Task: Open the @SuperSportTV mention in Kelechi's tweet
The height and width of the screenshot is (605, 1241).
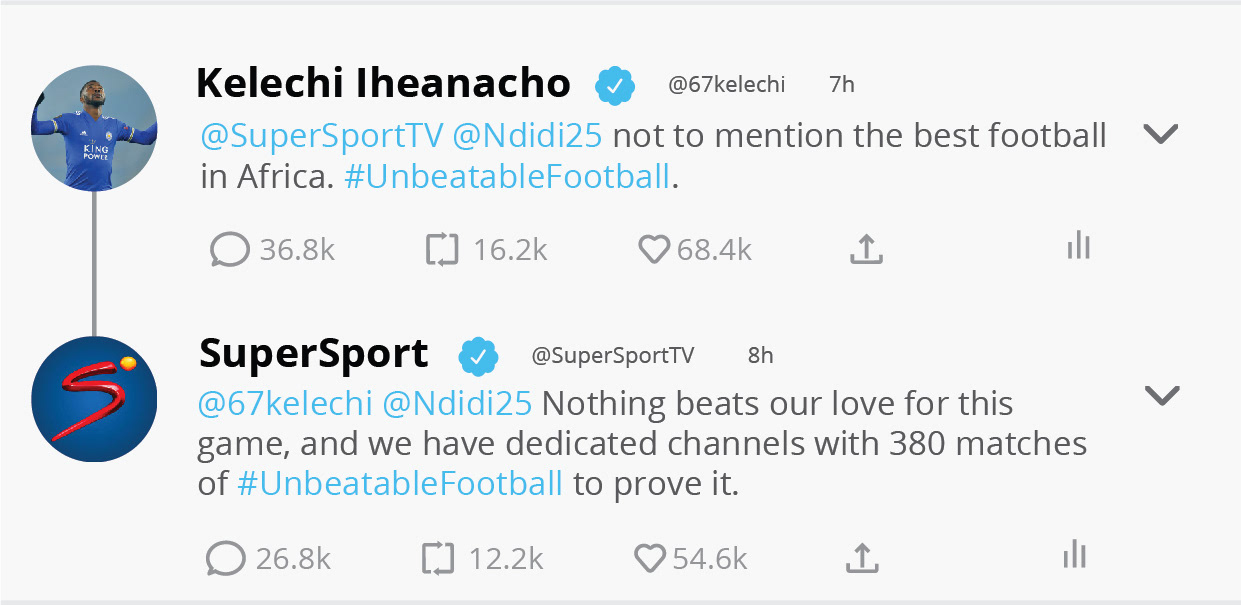Action: point(321,136)
